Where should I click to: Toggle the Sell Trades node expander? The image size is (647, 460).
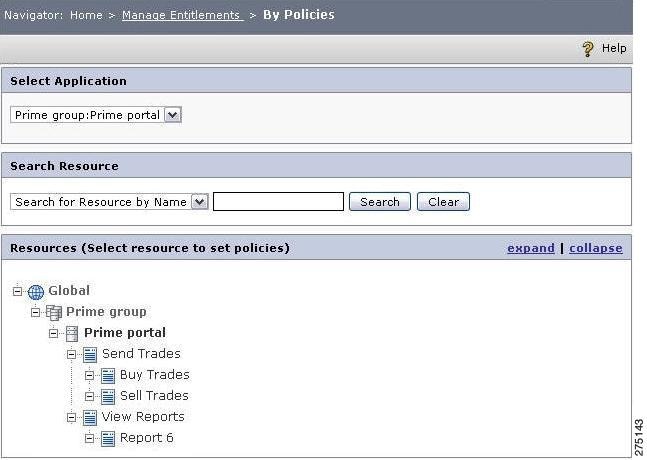[x=90, y=396]
